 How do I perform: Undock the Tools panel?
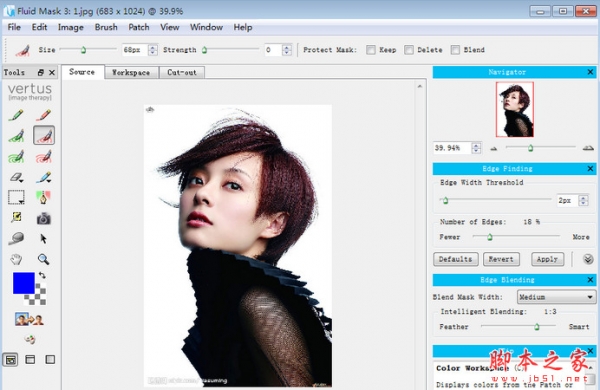click(x=41, y=72)
